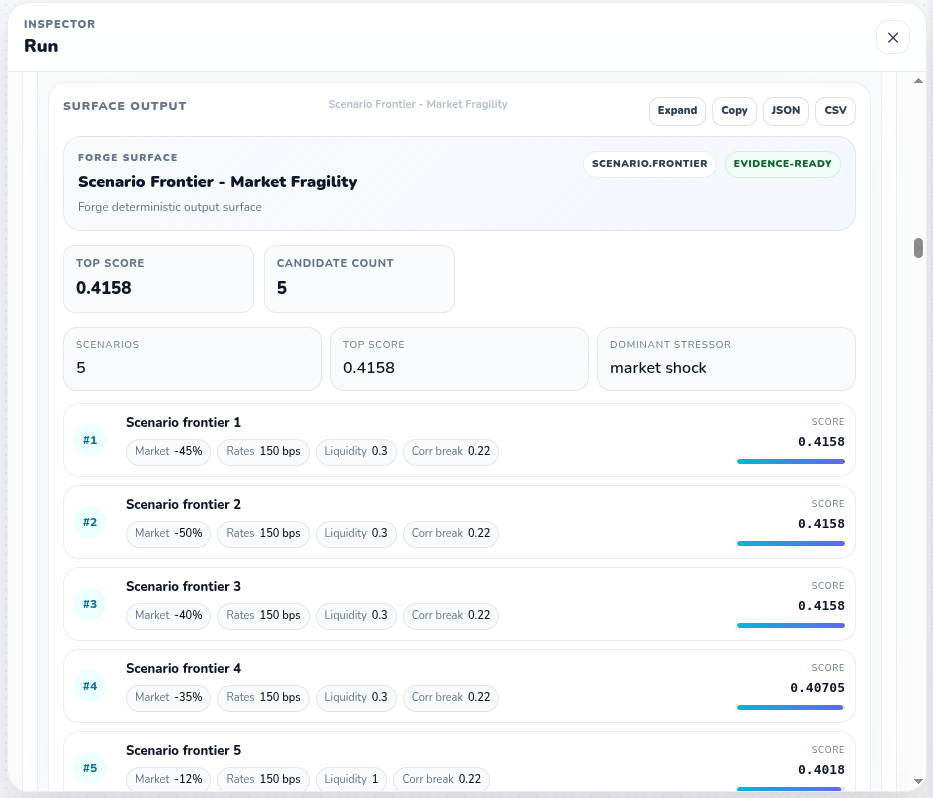Screen dimensions: 933x798
Task: Click the 0.4018 score value
Action: click(821, 770)
